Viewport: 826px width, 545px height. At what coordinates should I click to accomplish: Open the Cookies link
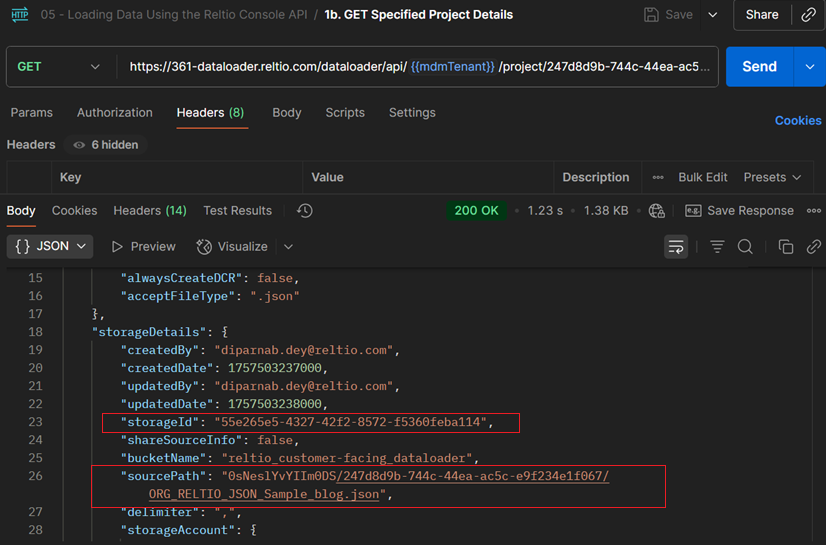click(x=797, y=120)
